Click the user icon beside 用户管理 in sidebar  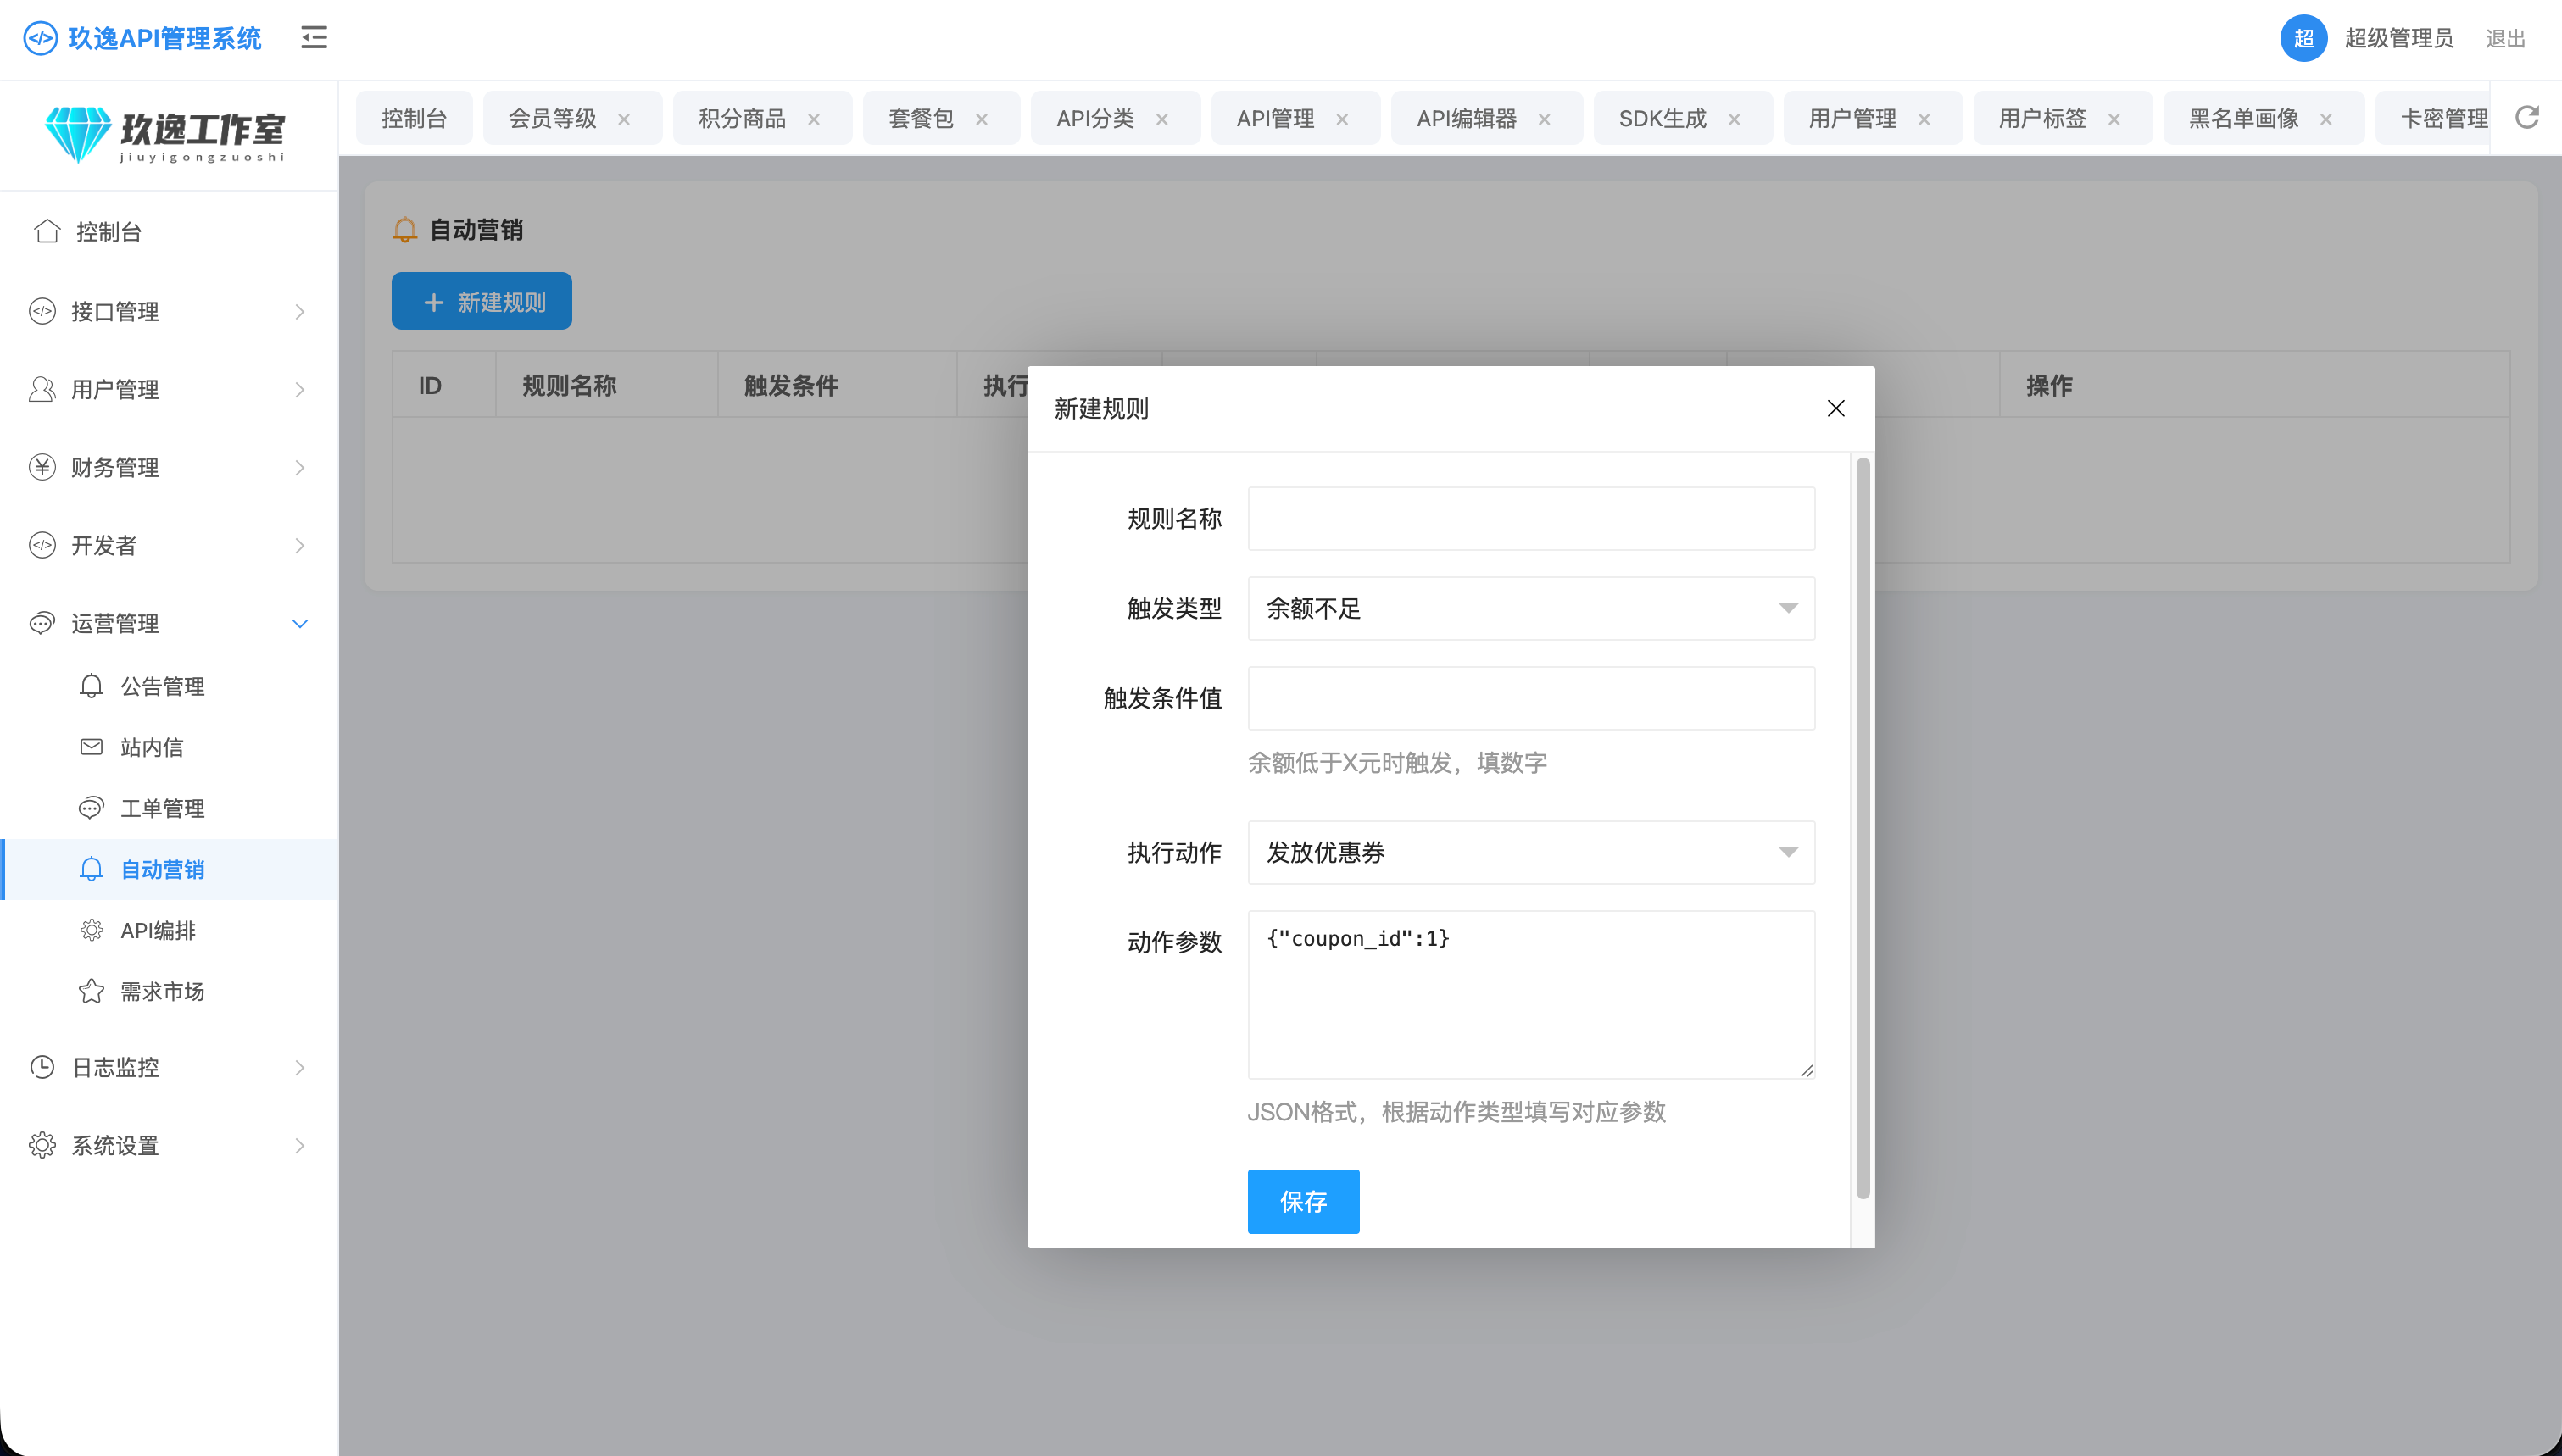click(x=42, y=389)
